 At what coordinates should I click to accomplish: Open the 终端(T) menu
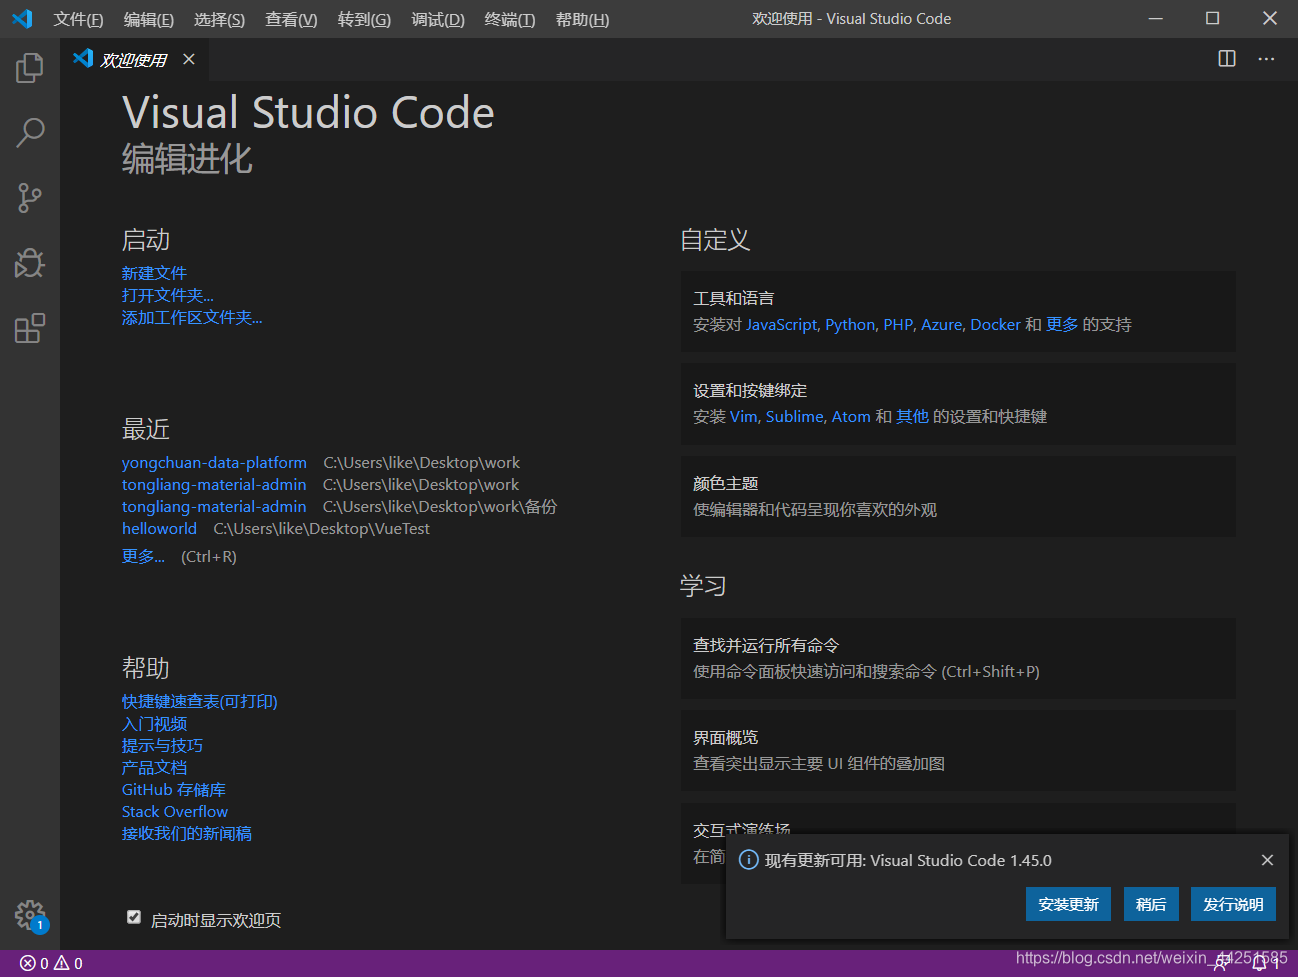(510, 19)
